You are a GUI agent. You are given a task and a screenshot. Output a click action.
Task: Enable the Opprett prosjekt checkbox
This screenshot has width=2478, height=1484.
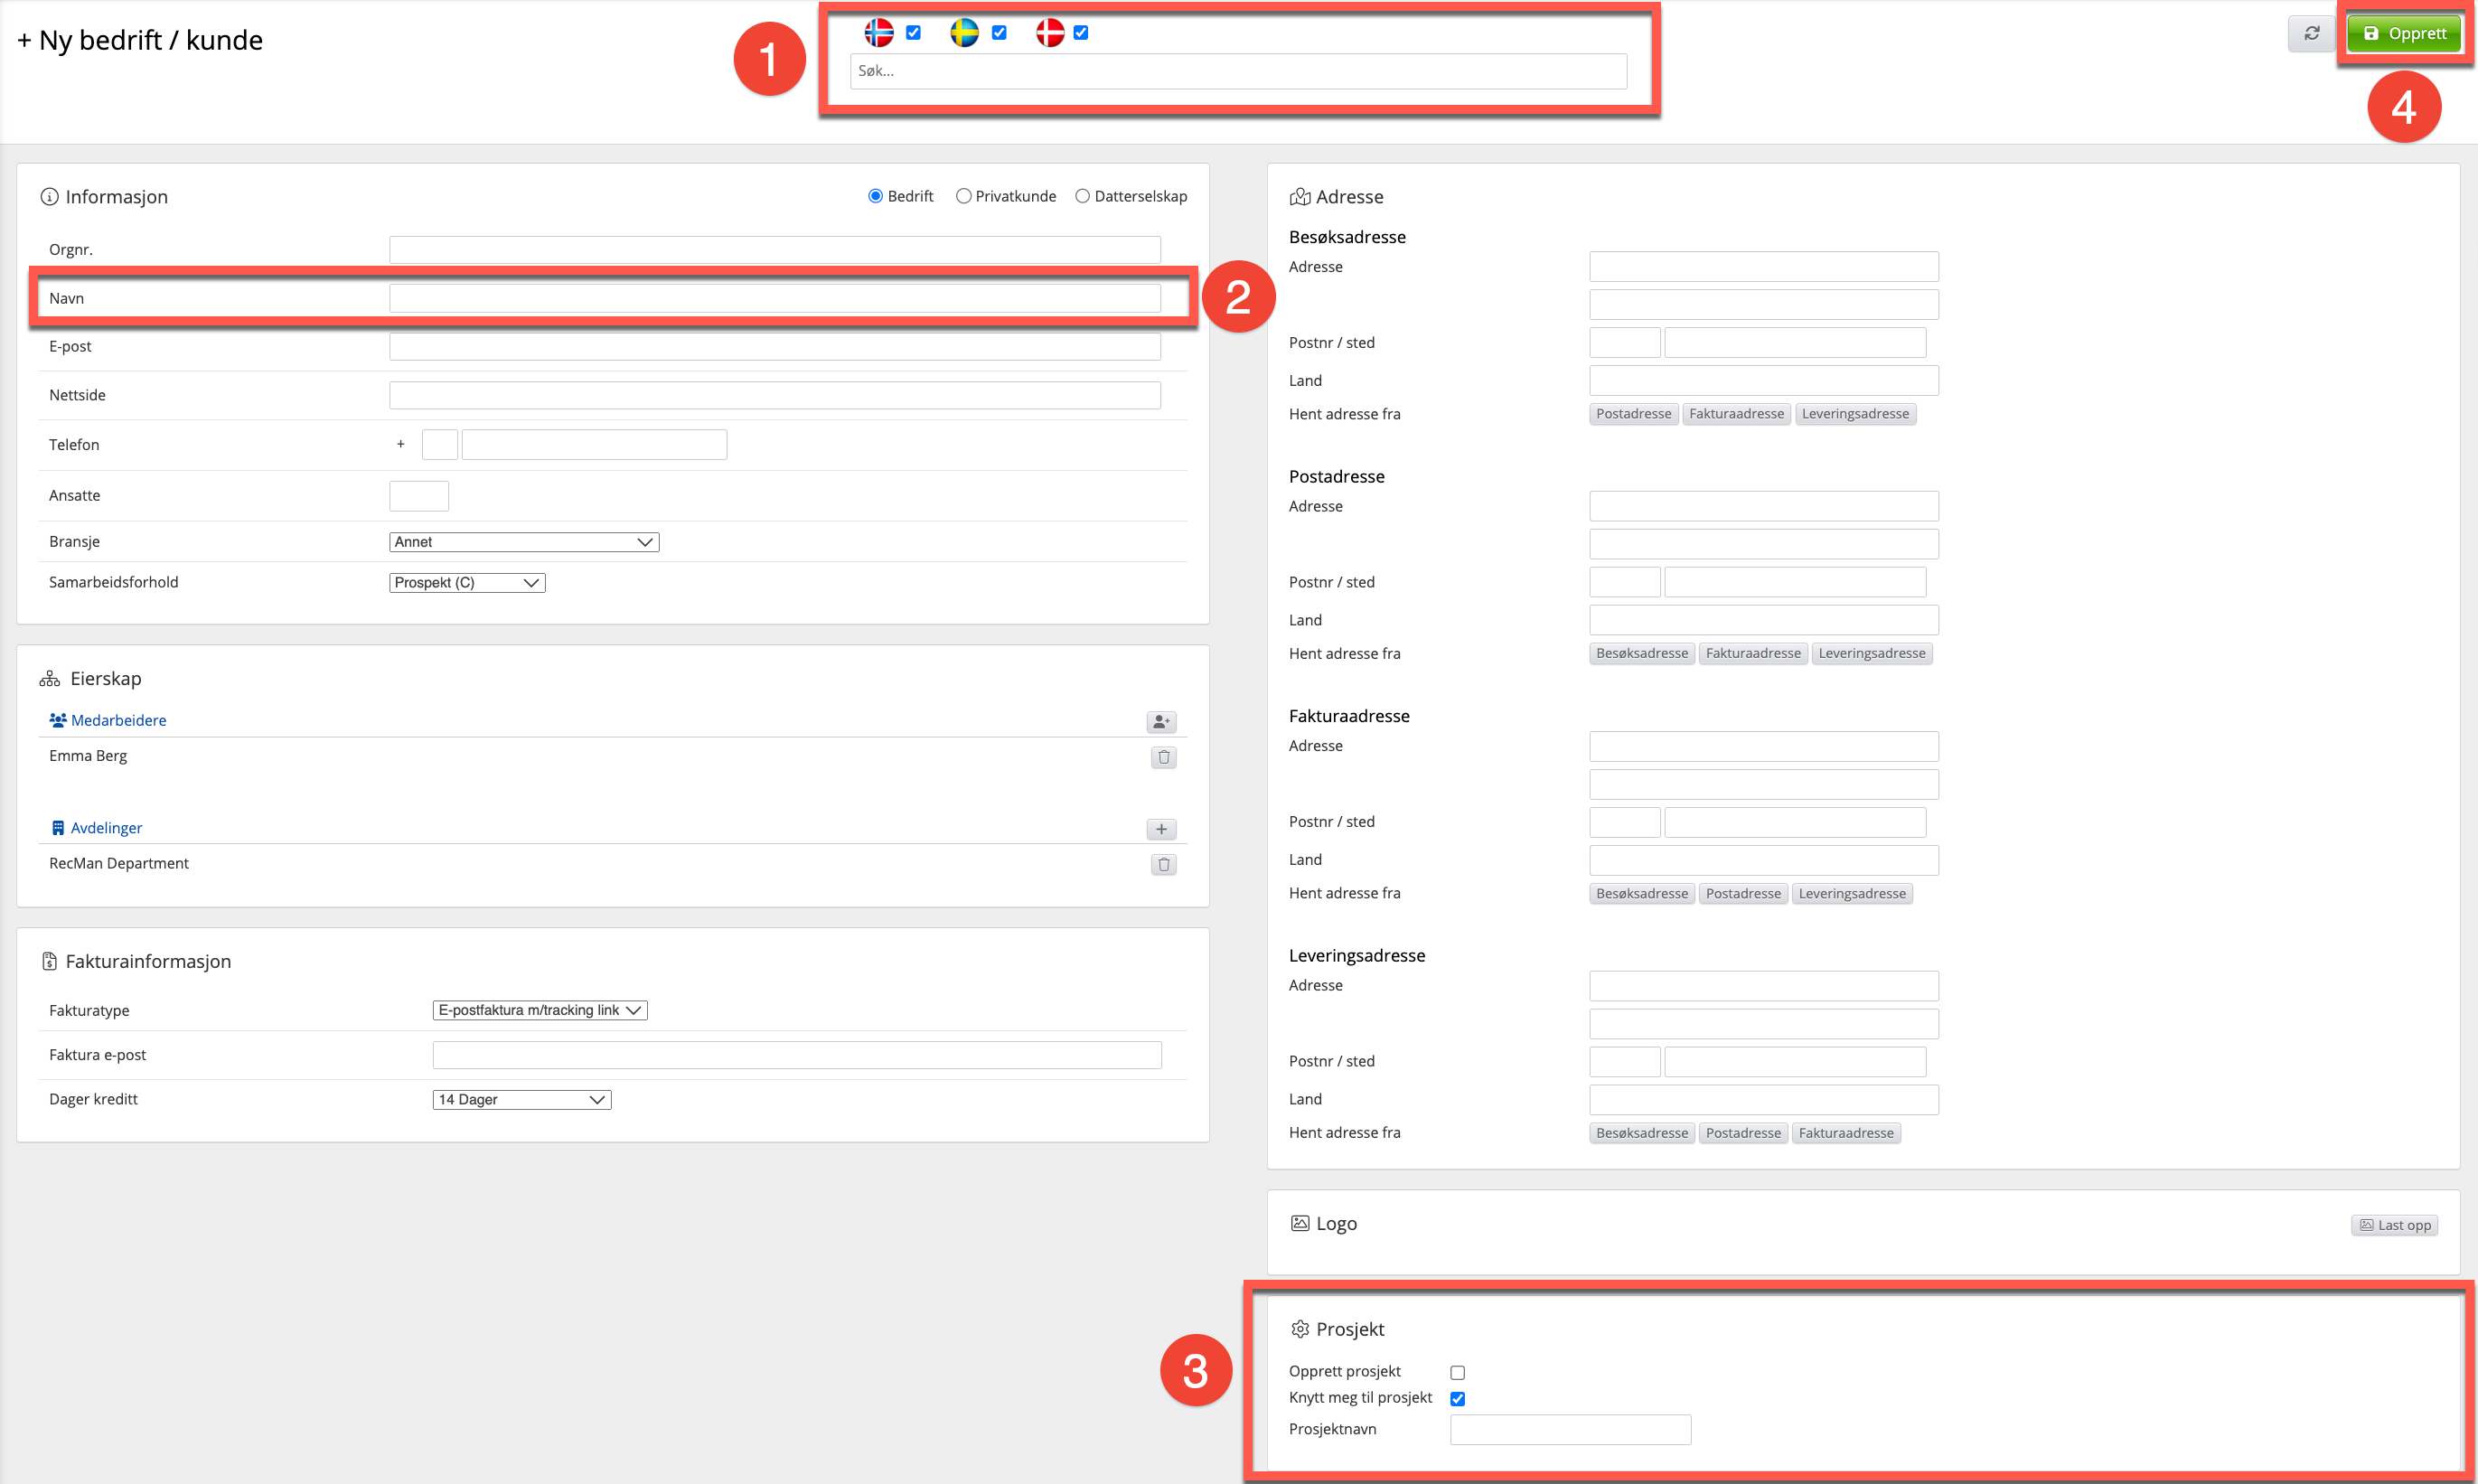[x=1458, y=1372]
